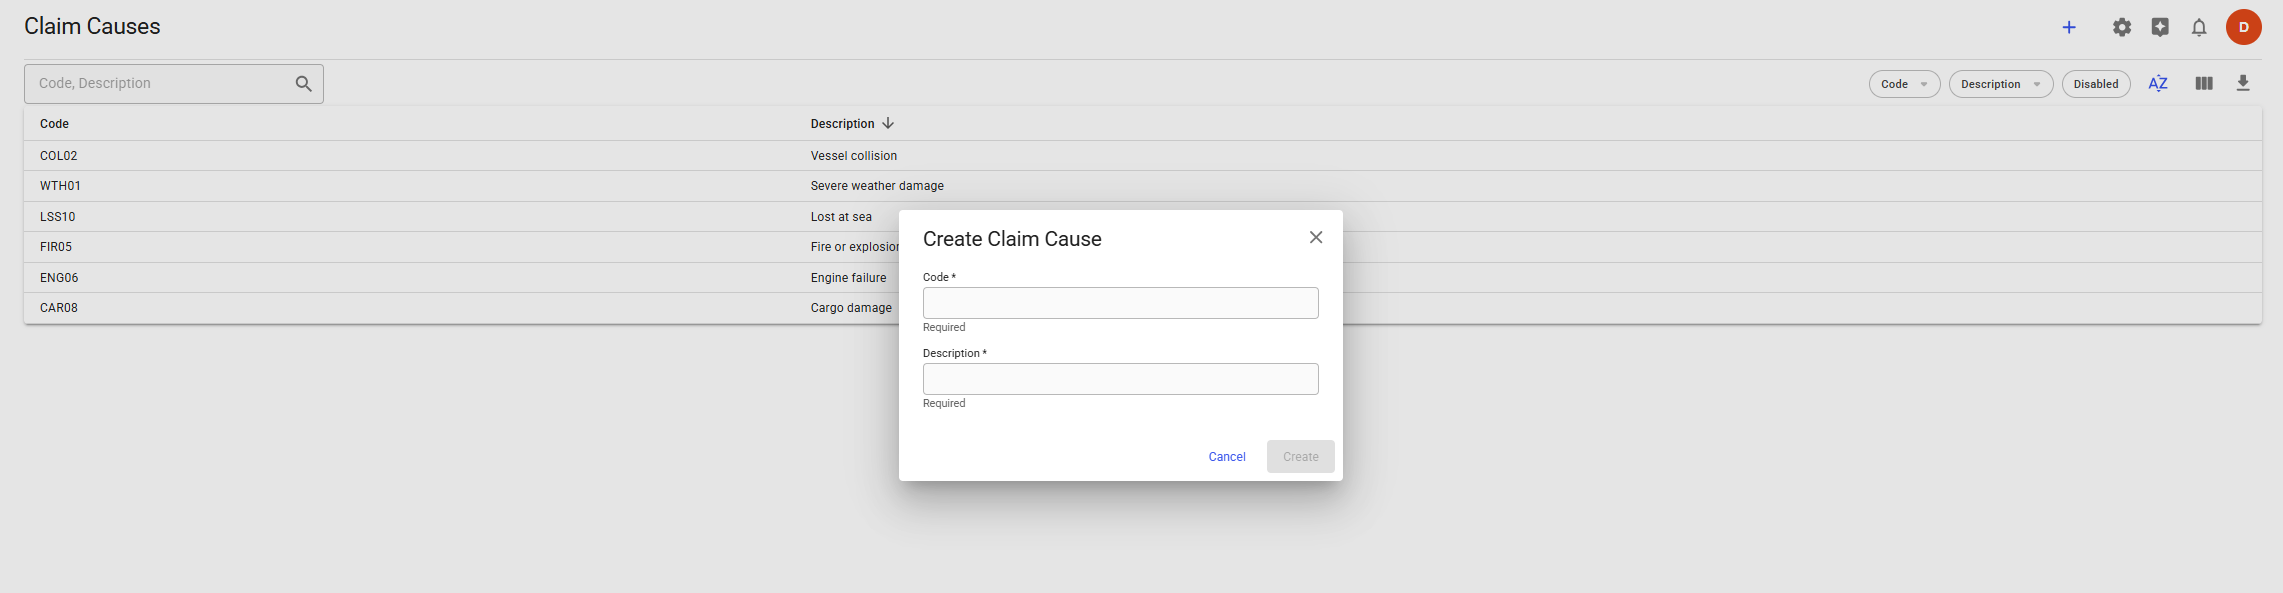Open the user avatar "D" menu
This screenshot has height=593, width=2283.
[x=2244, y=27]
